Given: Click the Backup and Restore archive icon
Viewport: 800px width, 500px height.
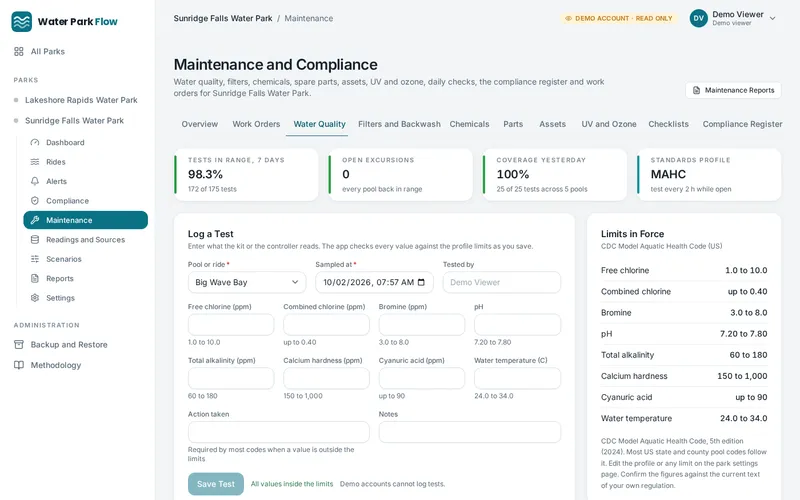Looking at the screenshot, I should pos(19,344).
